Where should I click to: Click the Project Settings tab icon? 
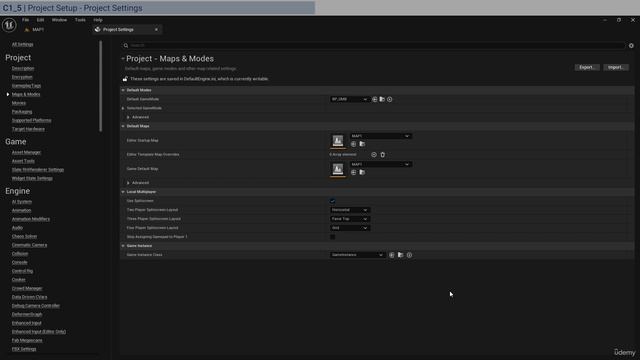tap(98, 29)
